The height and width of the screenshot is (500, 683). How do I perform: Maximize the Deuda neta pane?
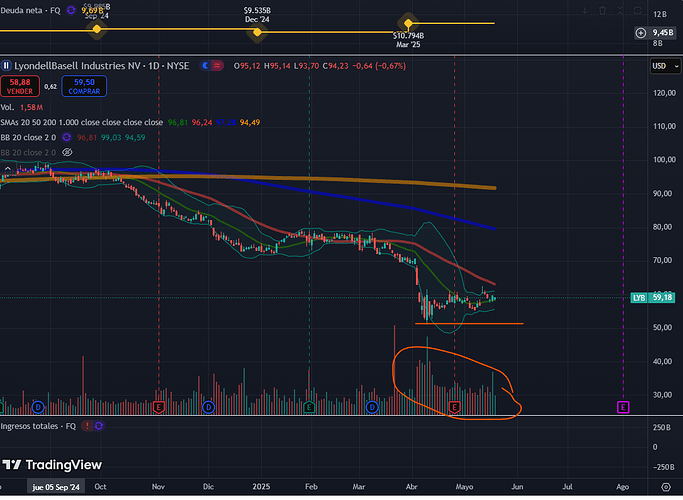[637, 11]
